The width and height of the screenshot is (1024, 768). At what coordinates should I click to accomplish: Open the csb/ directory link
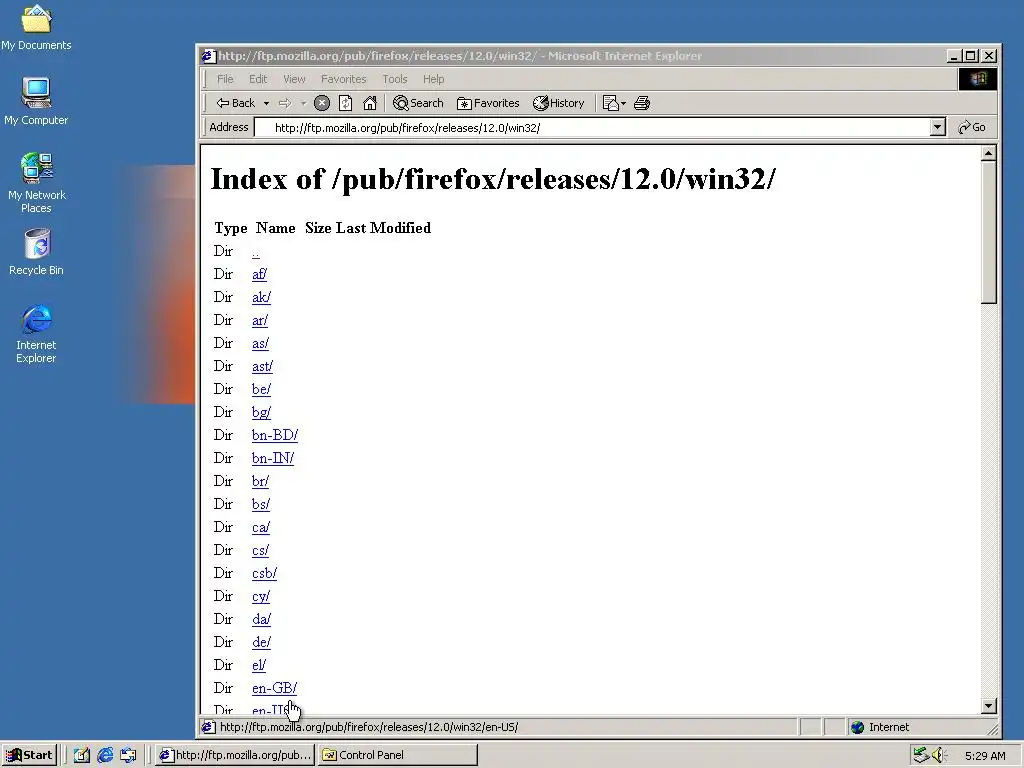click(264, 573)
